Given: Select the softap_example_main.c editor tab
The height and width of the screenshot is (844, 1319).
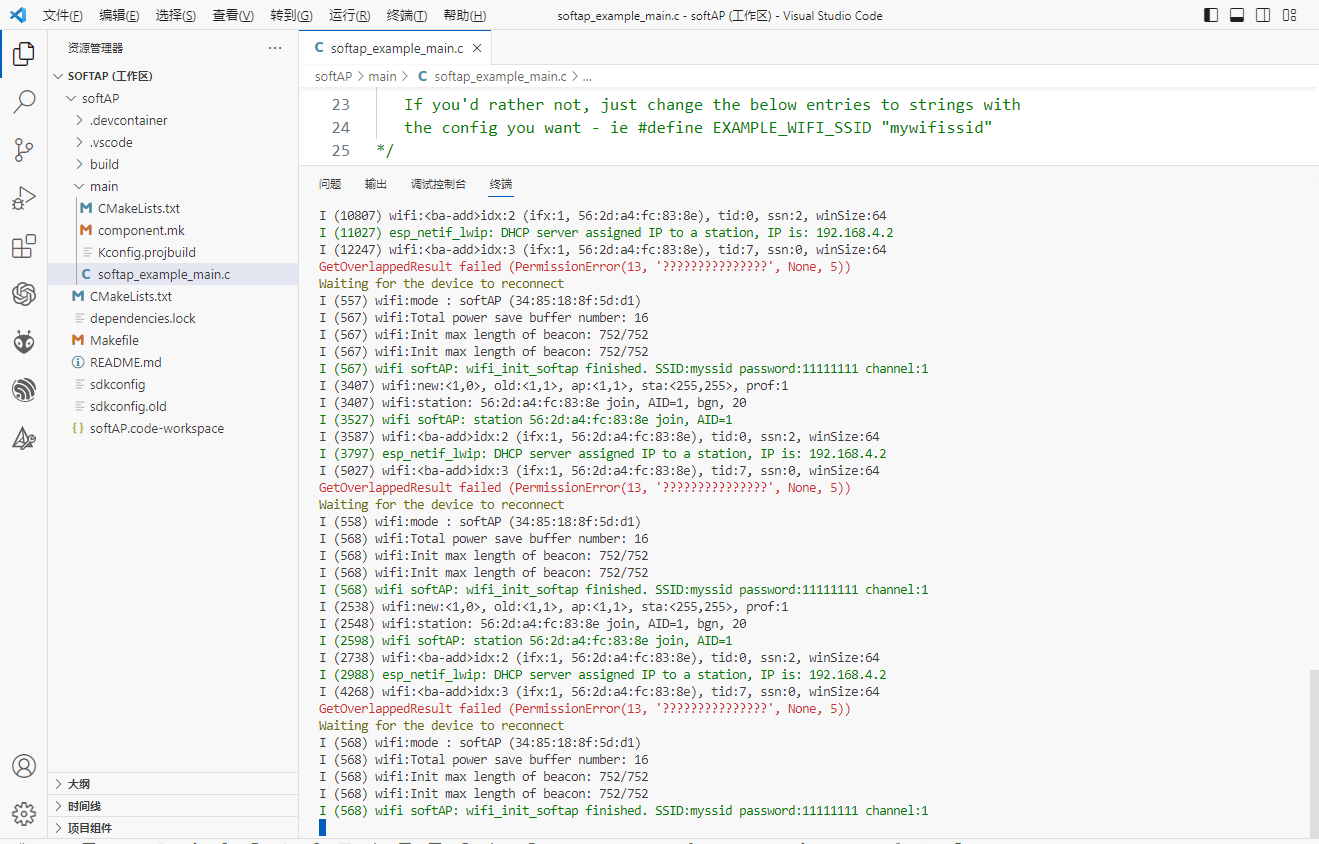Looking at the screenshot, I should point(394,48).
